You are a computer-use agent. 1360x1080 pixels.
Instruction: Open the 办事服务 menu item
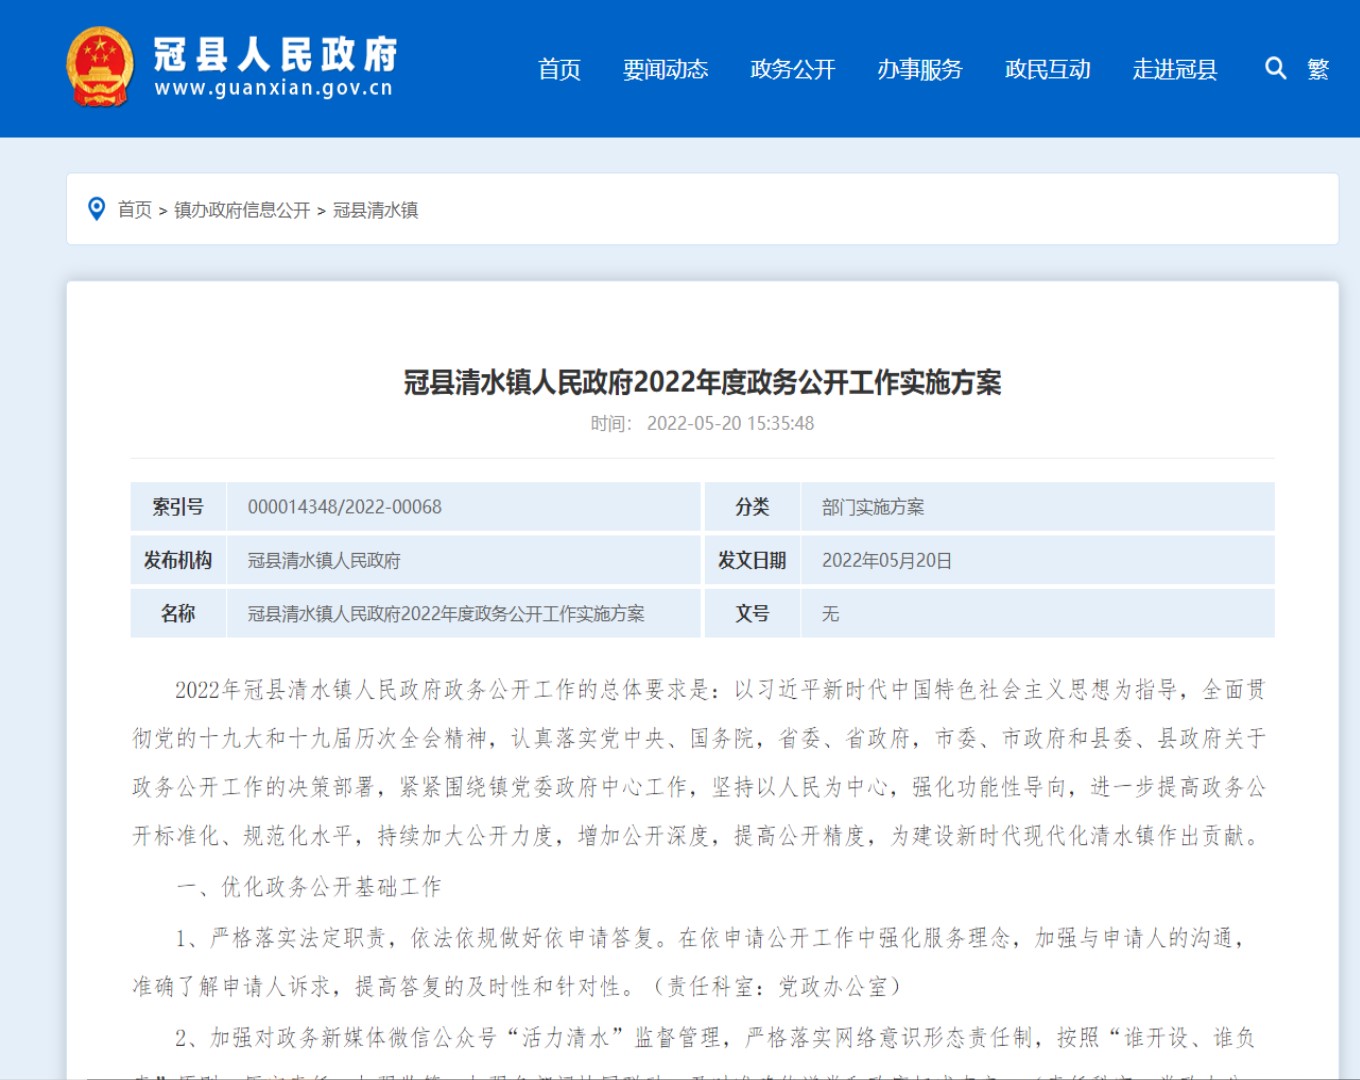920,69
